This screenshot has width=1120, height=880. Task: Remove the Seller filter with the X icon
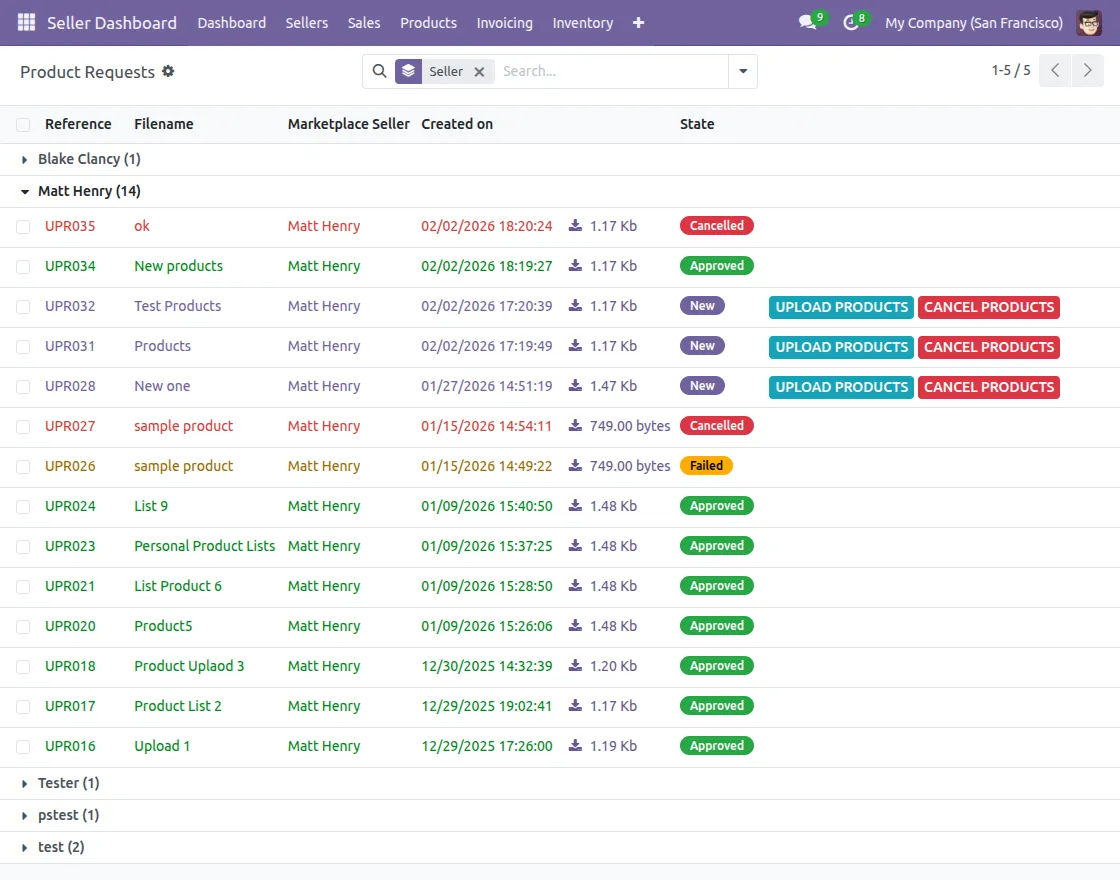click(x=479, y=71)
